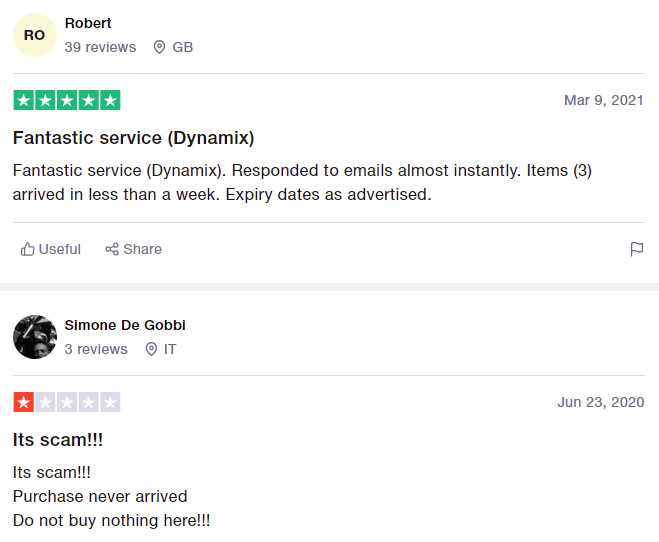Click Simone's 3 reviews count
Image resolution: width=659 pixels, height=542 pixels.
pos(96,349)
